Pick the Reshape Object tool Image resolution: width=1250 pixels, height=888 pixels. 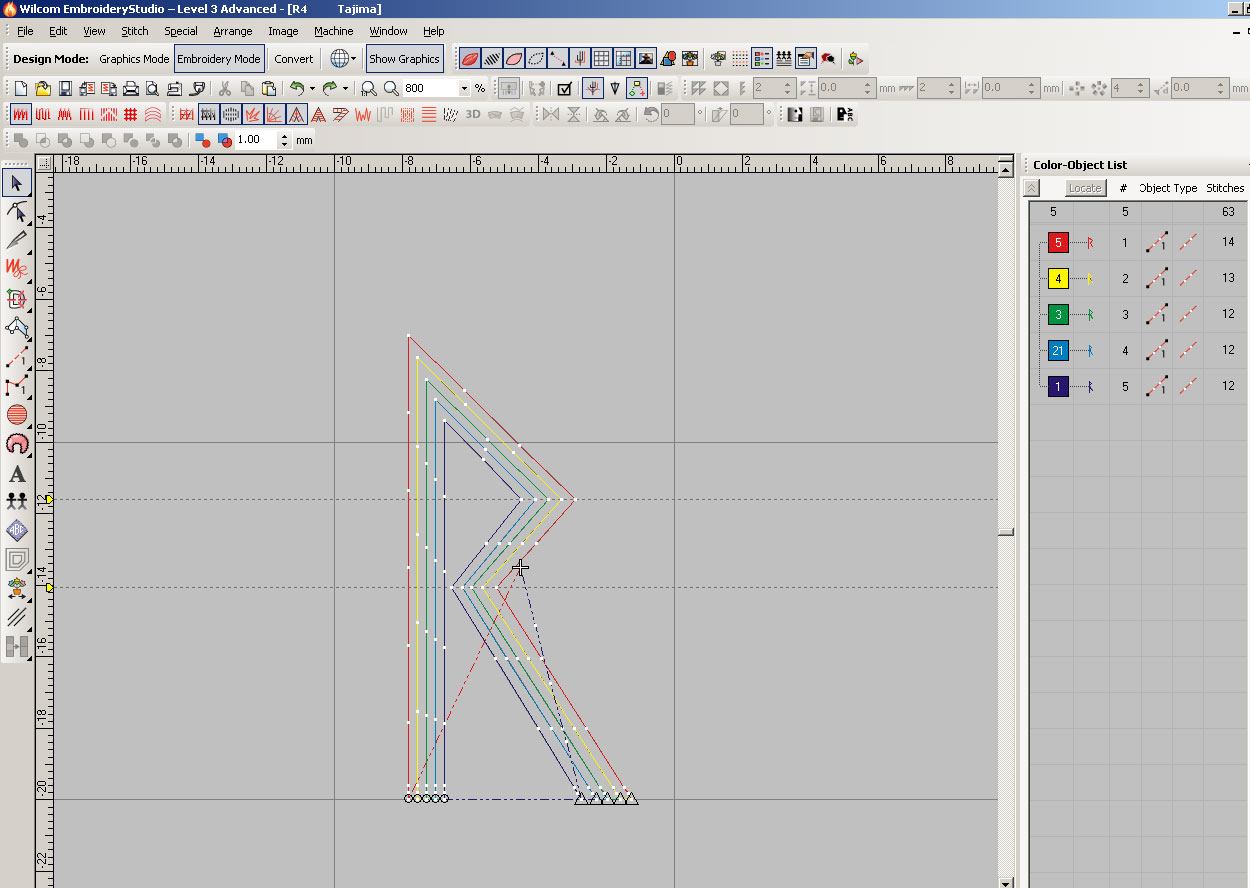pos(17,211)
